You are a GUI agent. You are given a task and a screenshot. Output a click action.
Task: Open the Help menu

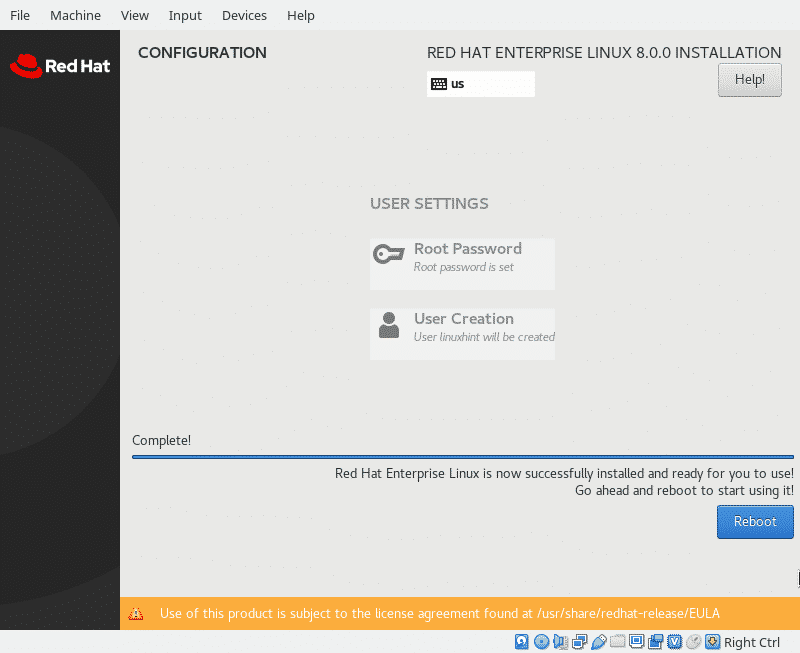[x=301, y=15]
